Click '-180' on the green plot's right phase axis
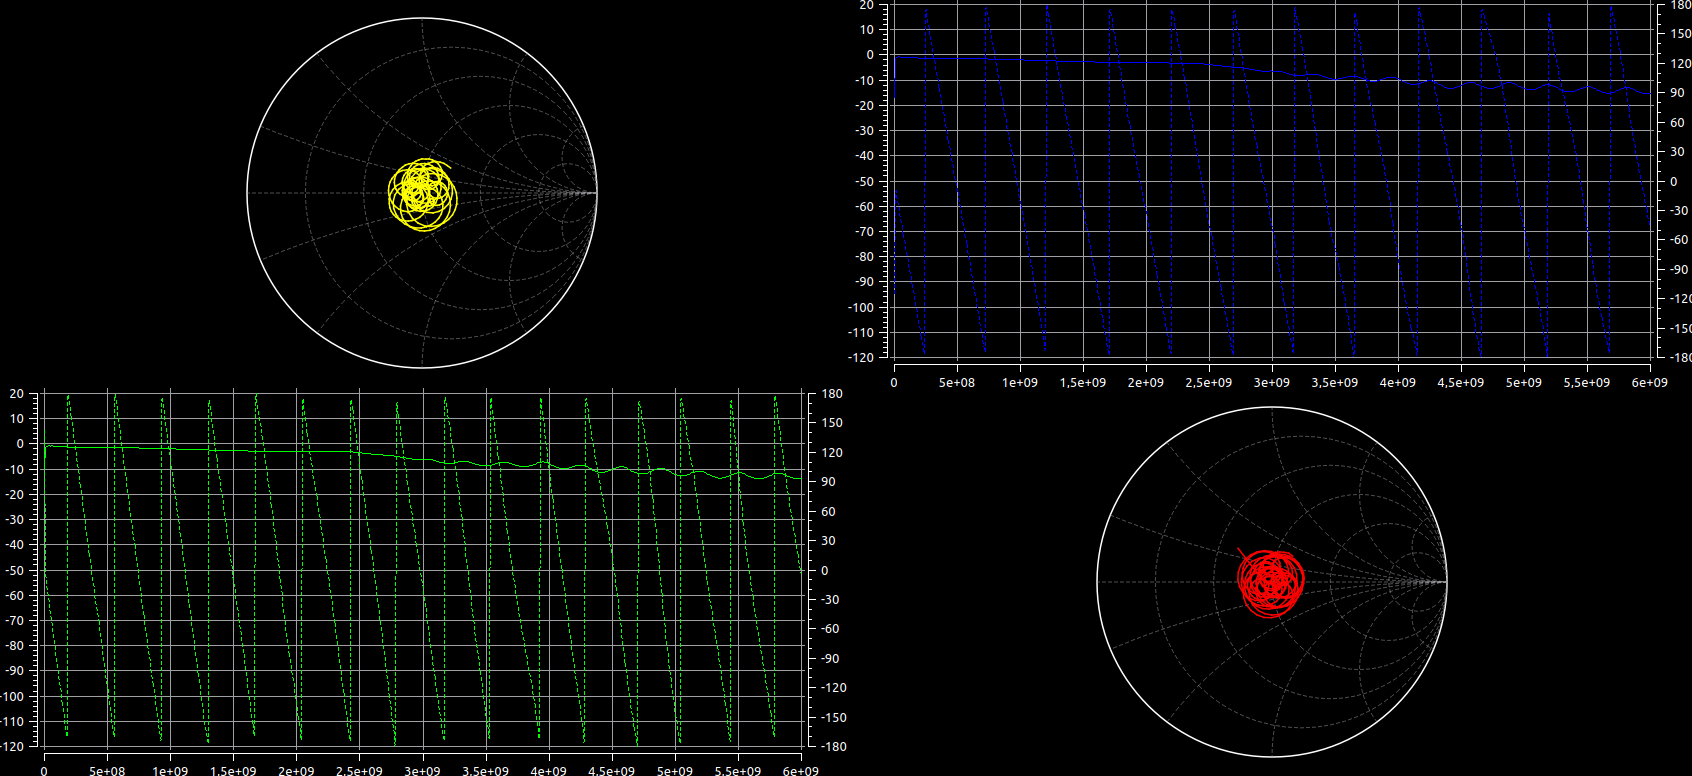The image size is (1692, 776). pos(834,747)
